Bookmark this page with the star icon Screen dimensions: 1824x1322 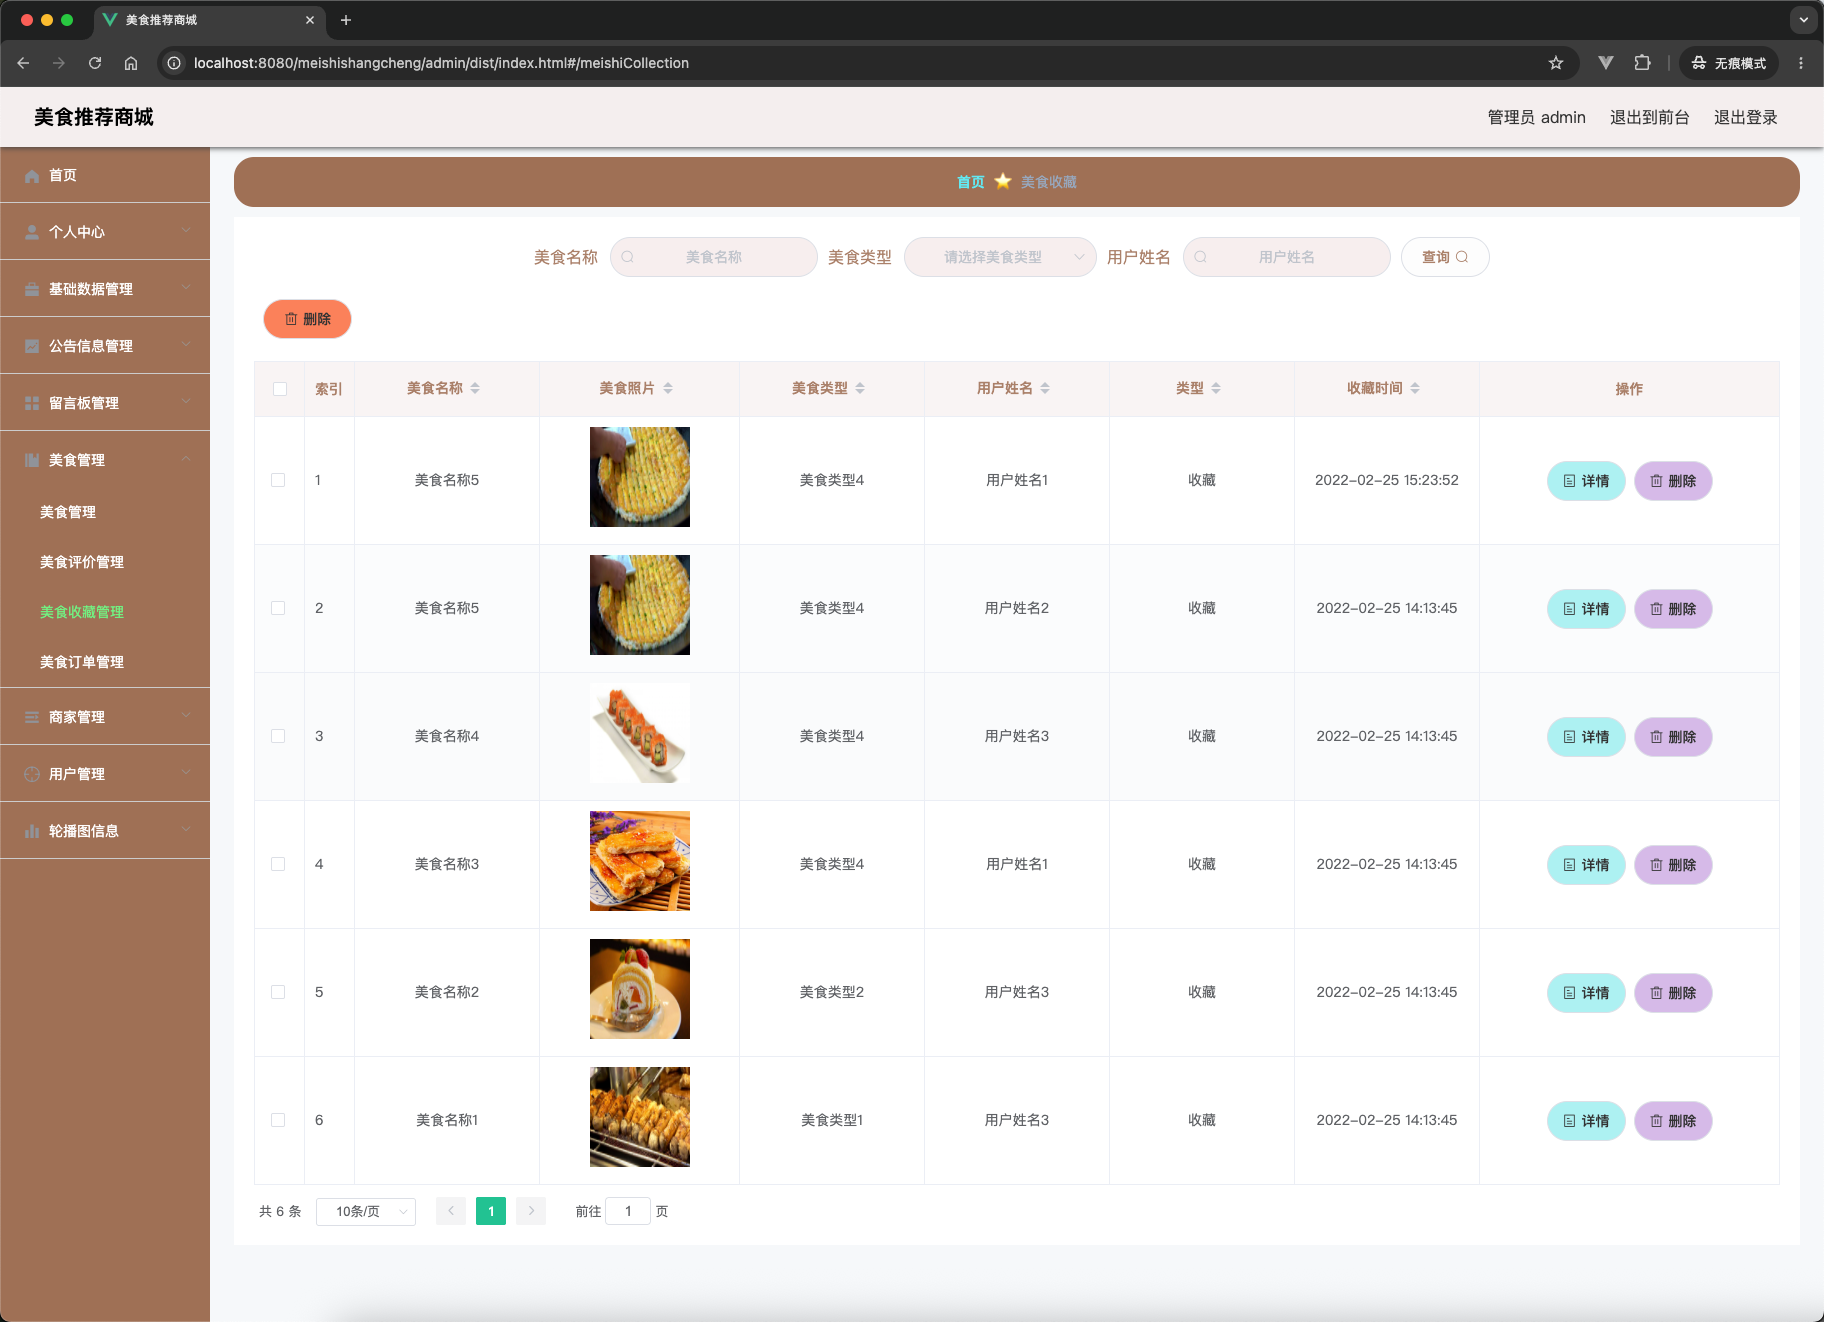pyautogui.click(x=1556, y=63)
